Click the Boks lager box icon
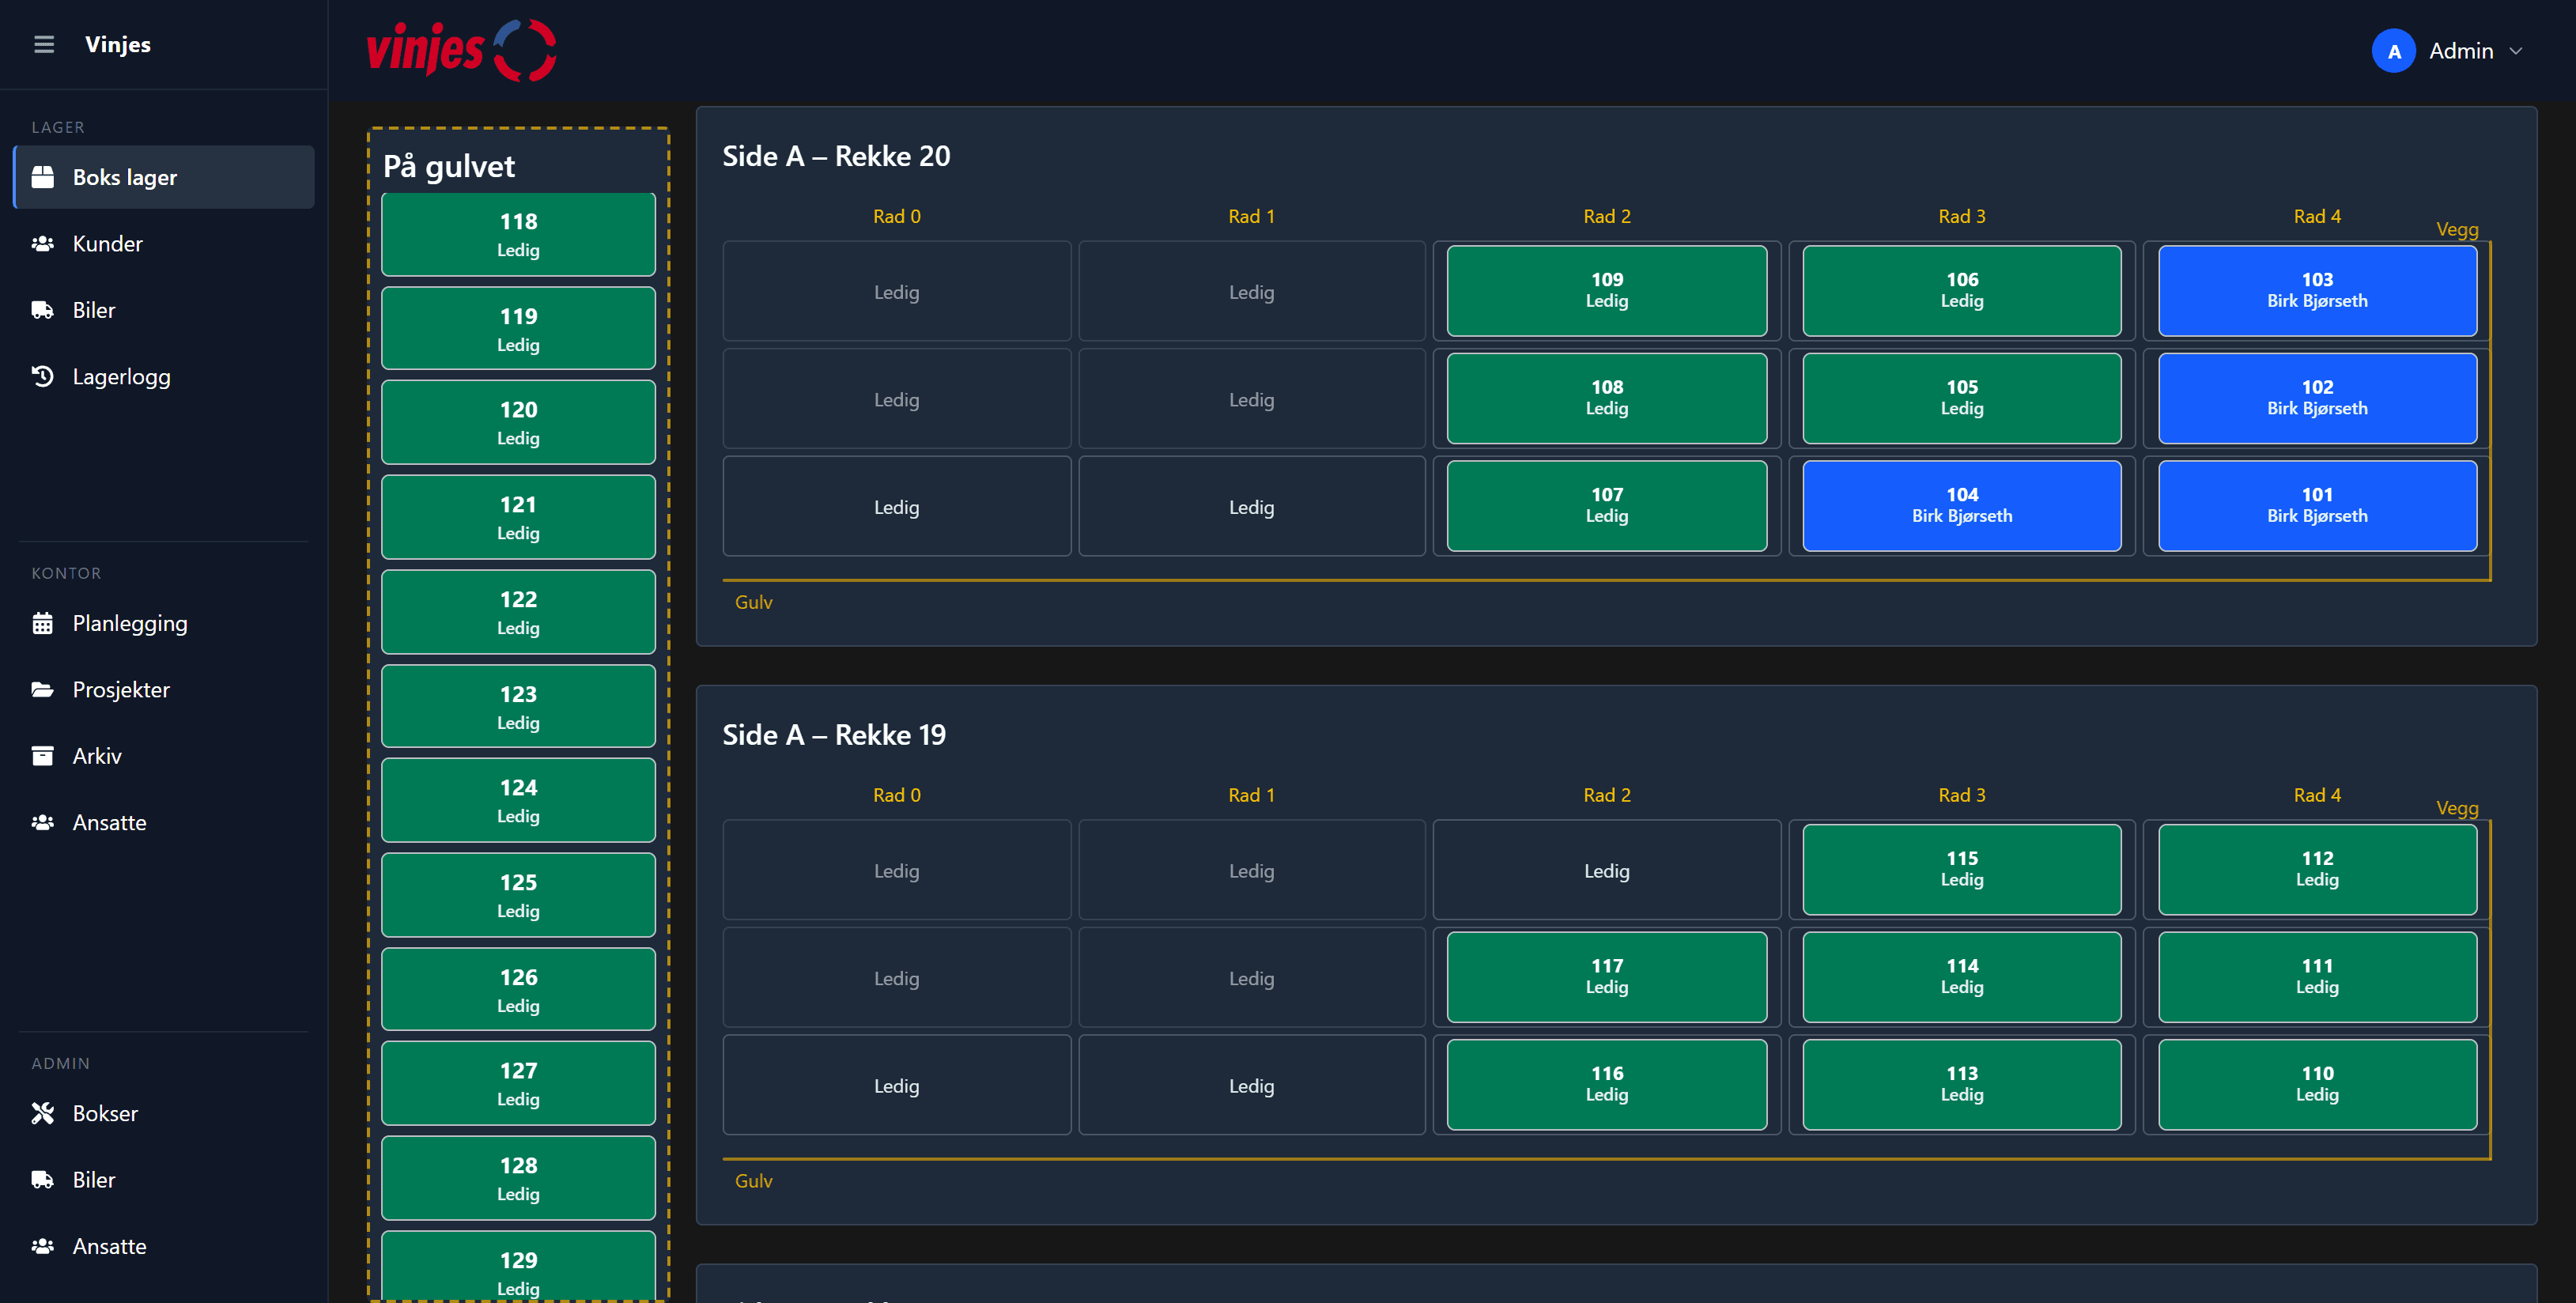 tap(43, 177)
